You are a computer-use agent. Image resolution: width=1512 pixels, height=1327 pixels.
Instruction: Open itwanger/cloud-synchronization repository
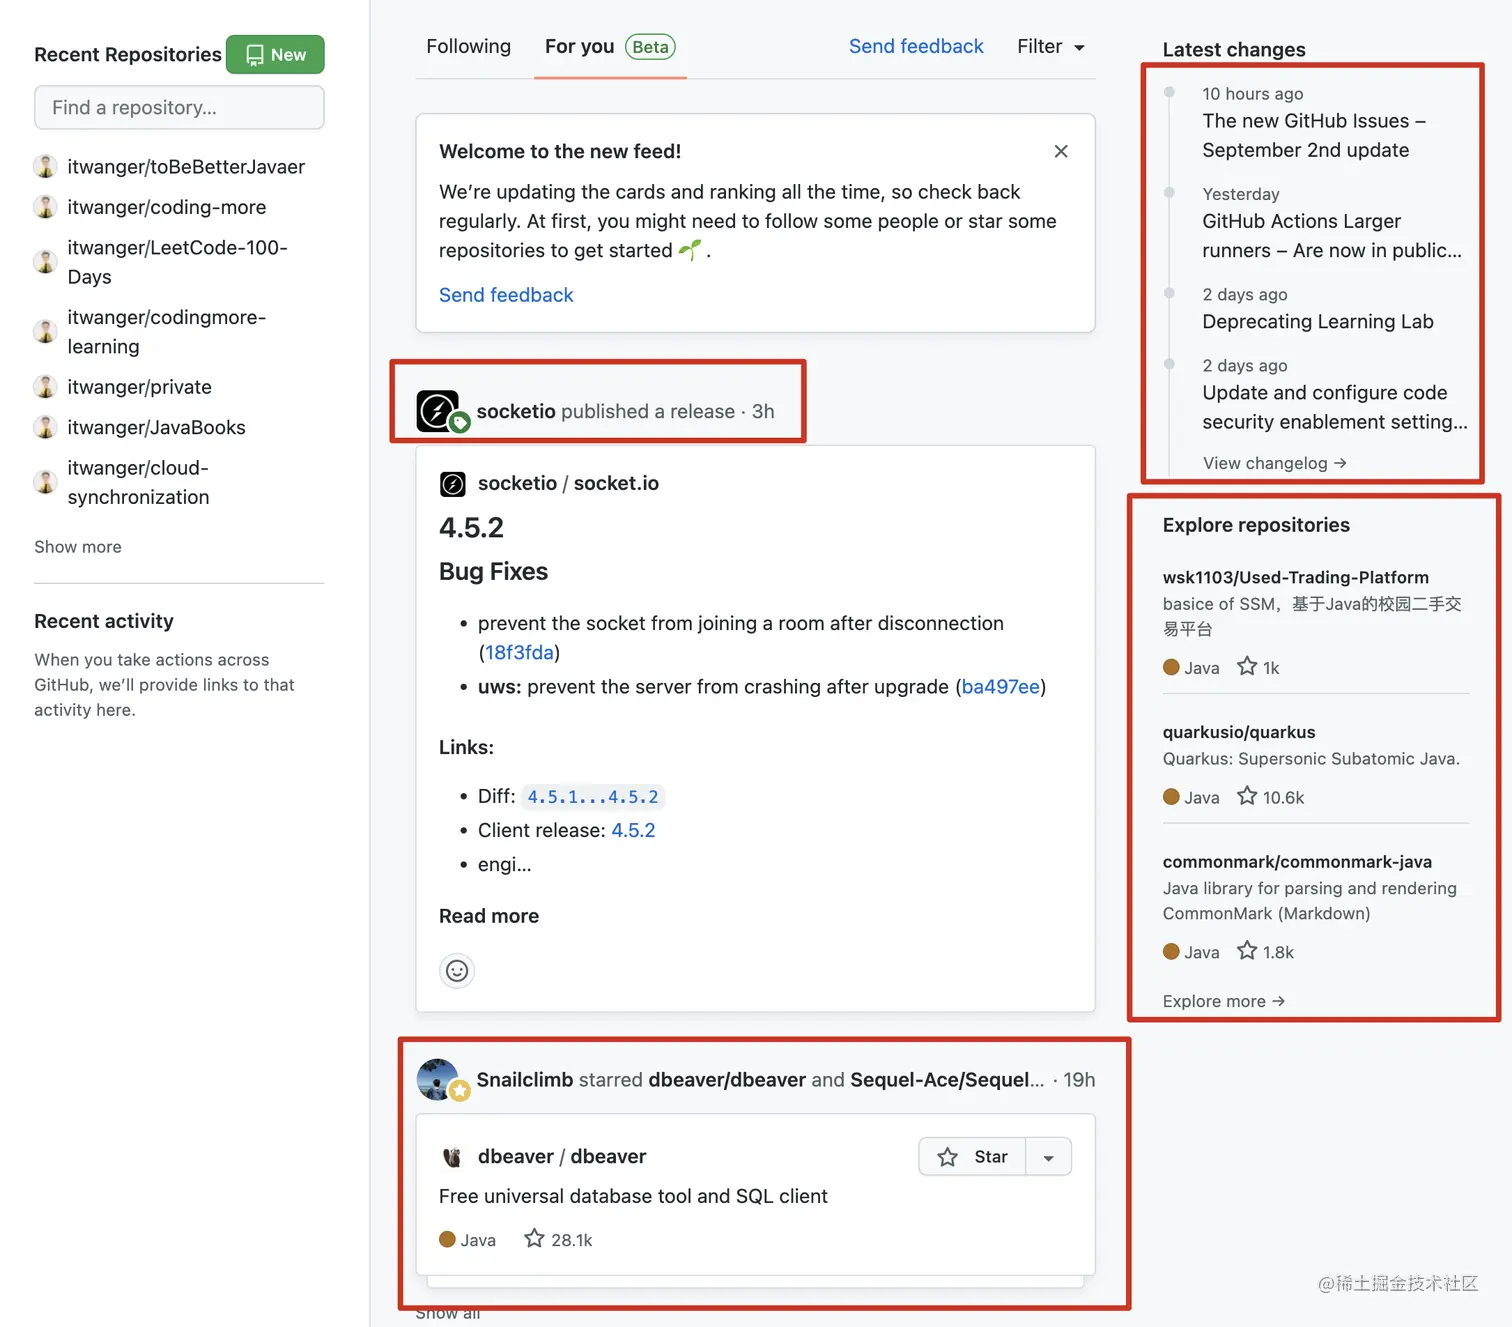[138, 482]
